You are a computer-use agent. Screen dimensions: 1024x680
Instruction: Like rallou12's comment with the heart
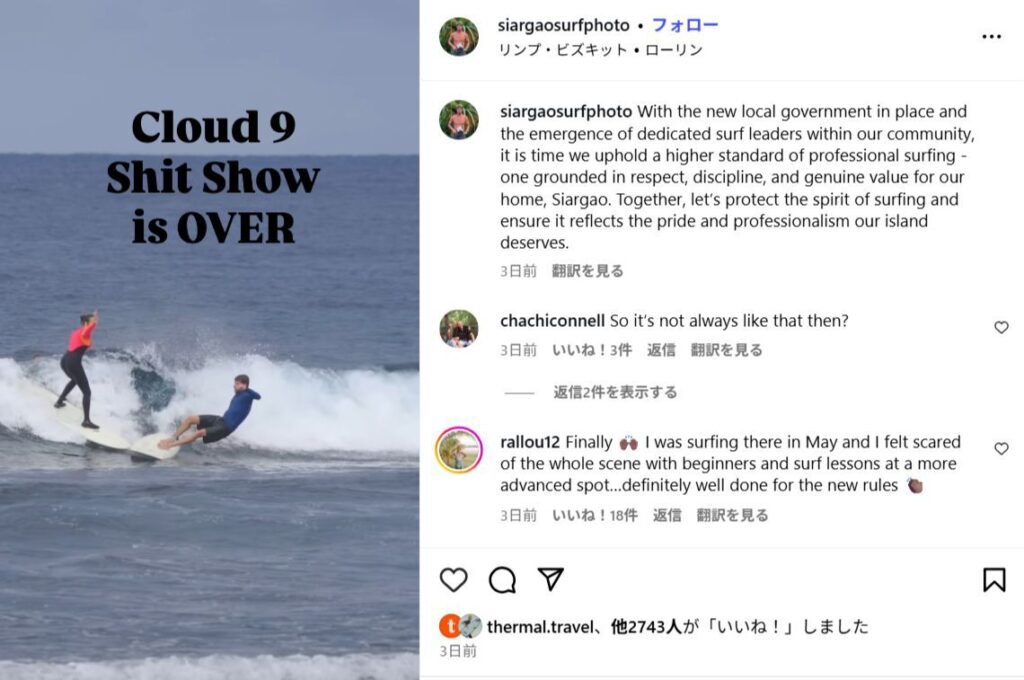coord(1001,449)
